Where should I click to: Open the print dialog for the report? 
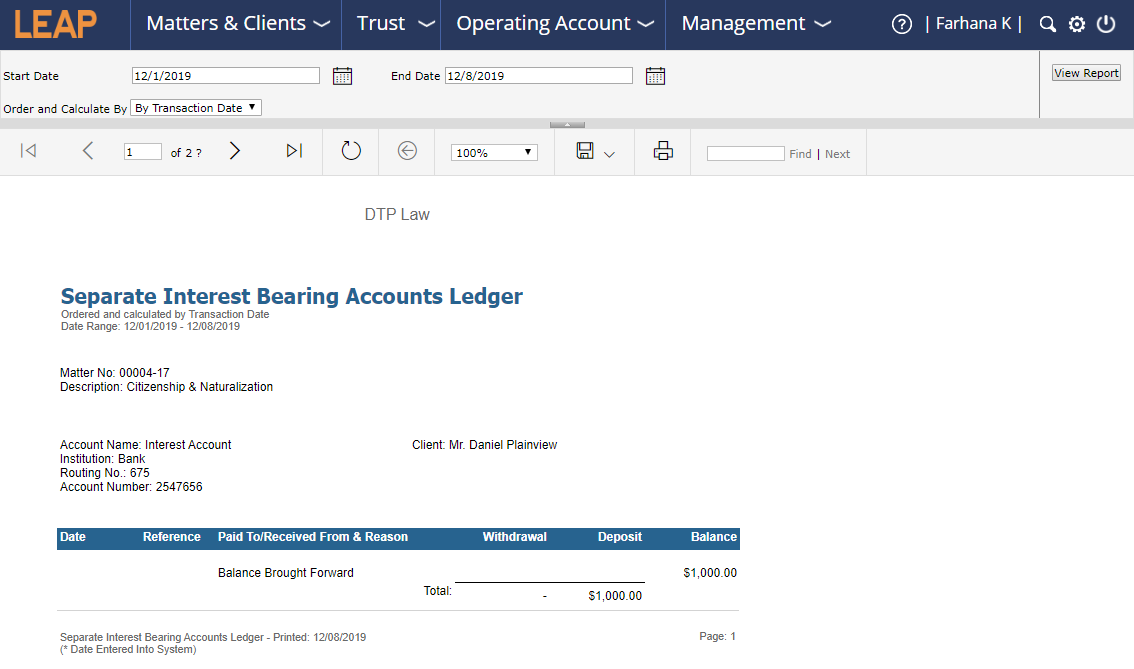click(x=662, y=150)
